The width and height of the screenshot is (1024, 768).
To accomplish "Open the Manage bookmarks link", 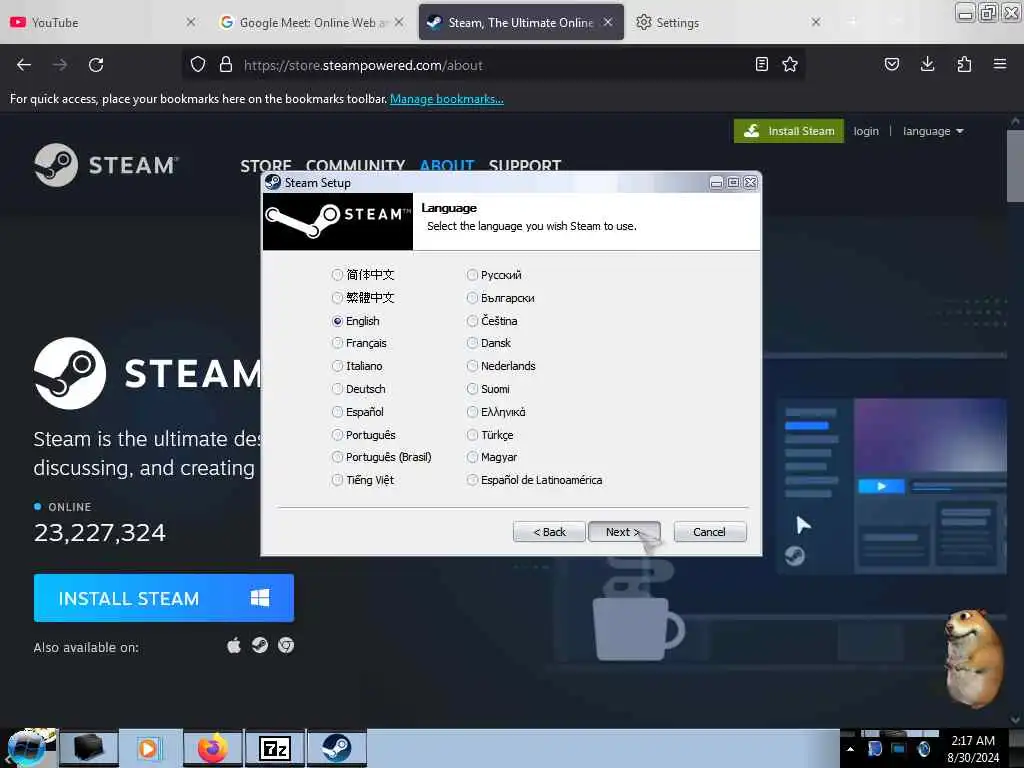I will [447, 99].
